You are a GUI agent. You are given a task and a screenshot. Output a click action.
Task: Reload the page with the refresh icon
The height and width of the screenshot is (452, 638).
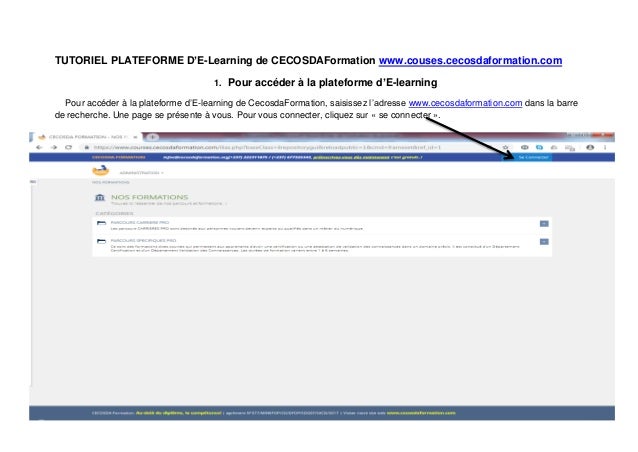pos(68,147)
